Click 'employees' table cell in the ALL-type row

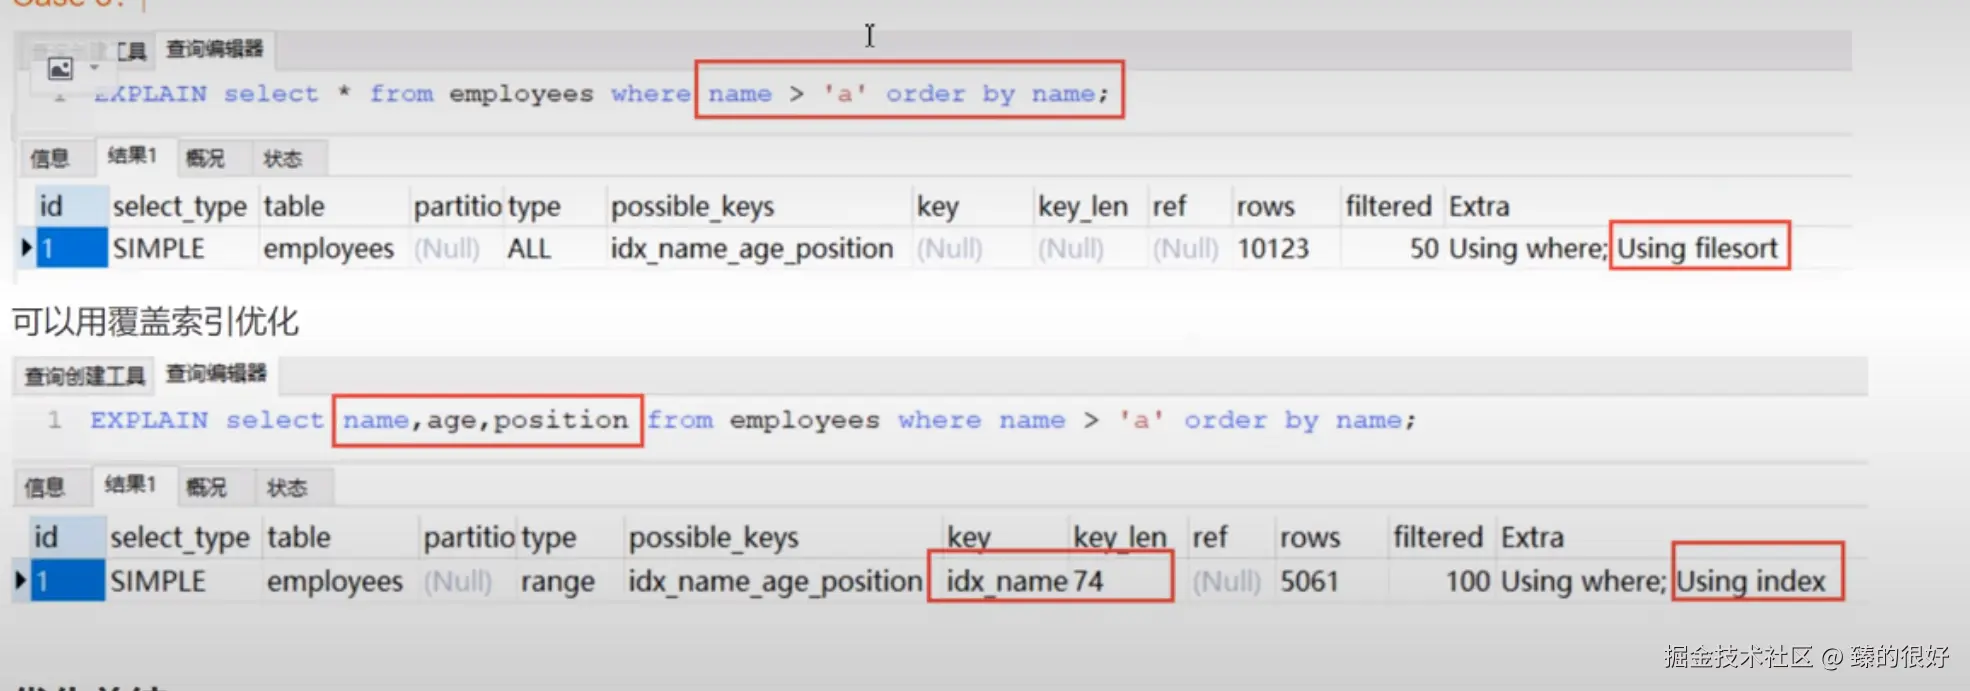tap(329, 249)
